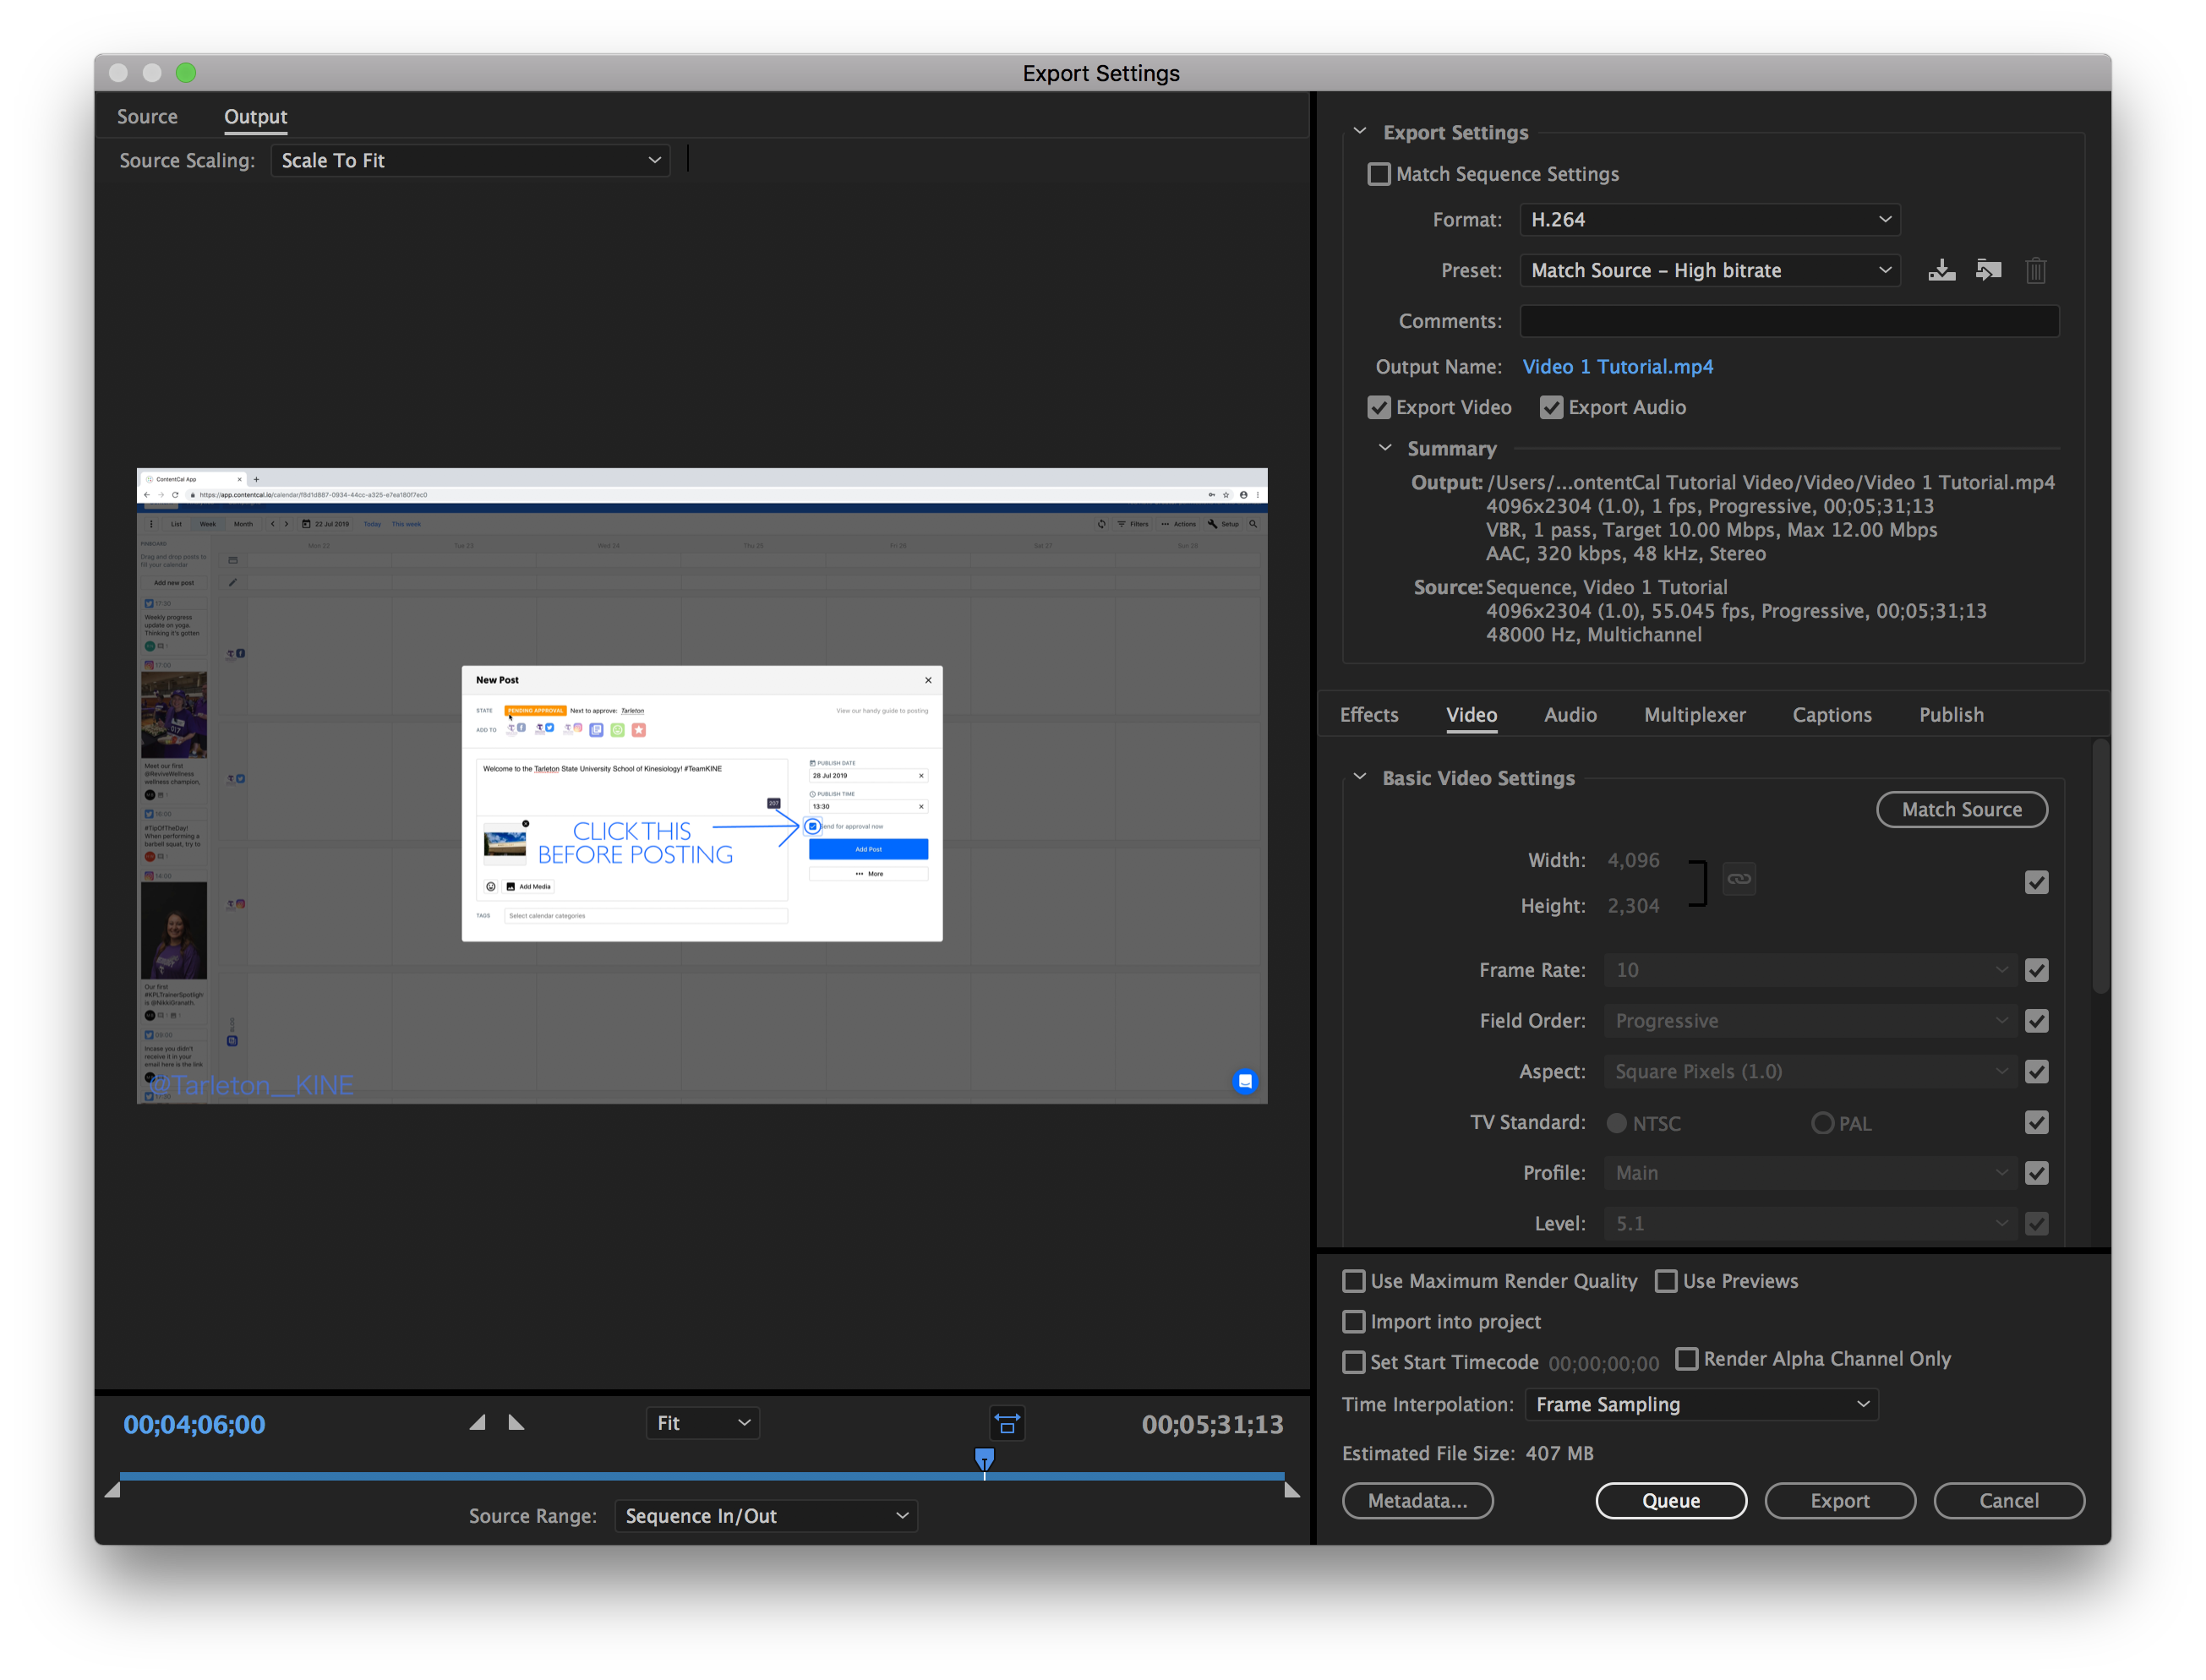Click the out-point handle on timeline
The height and width of the screenshot is (1680, 2206).
1292,1490
